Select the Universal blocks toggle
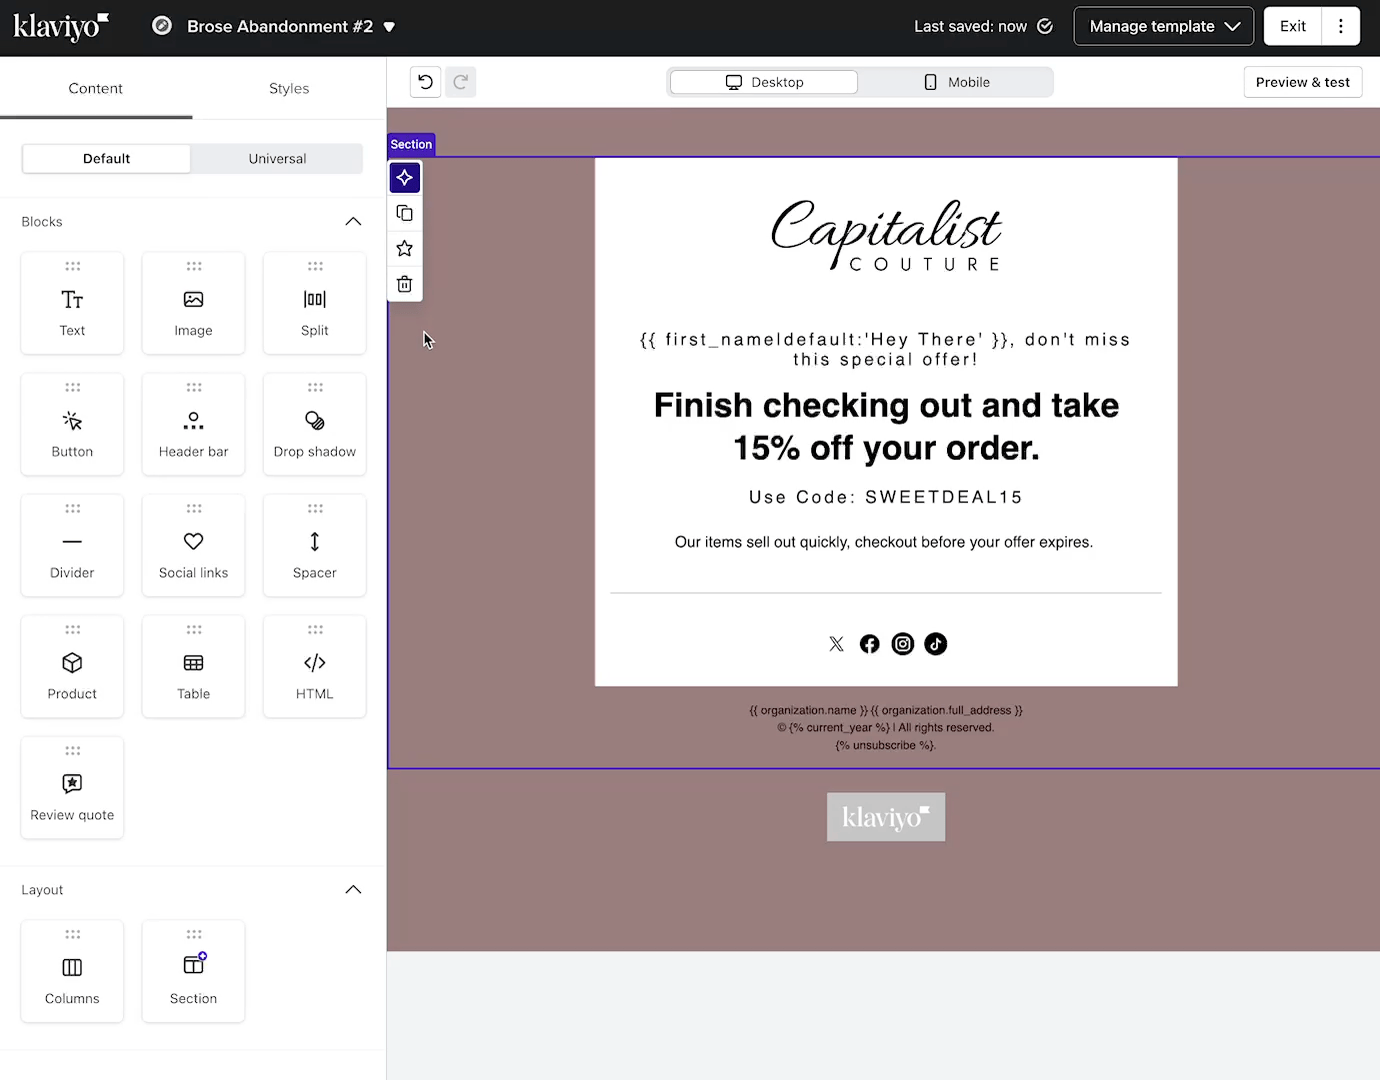This screenshot has width=1380, height=1080. click(x=277, y=158)
